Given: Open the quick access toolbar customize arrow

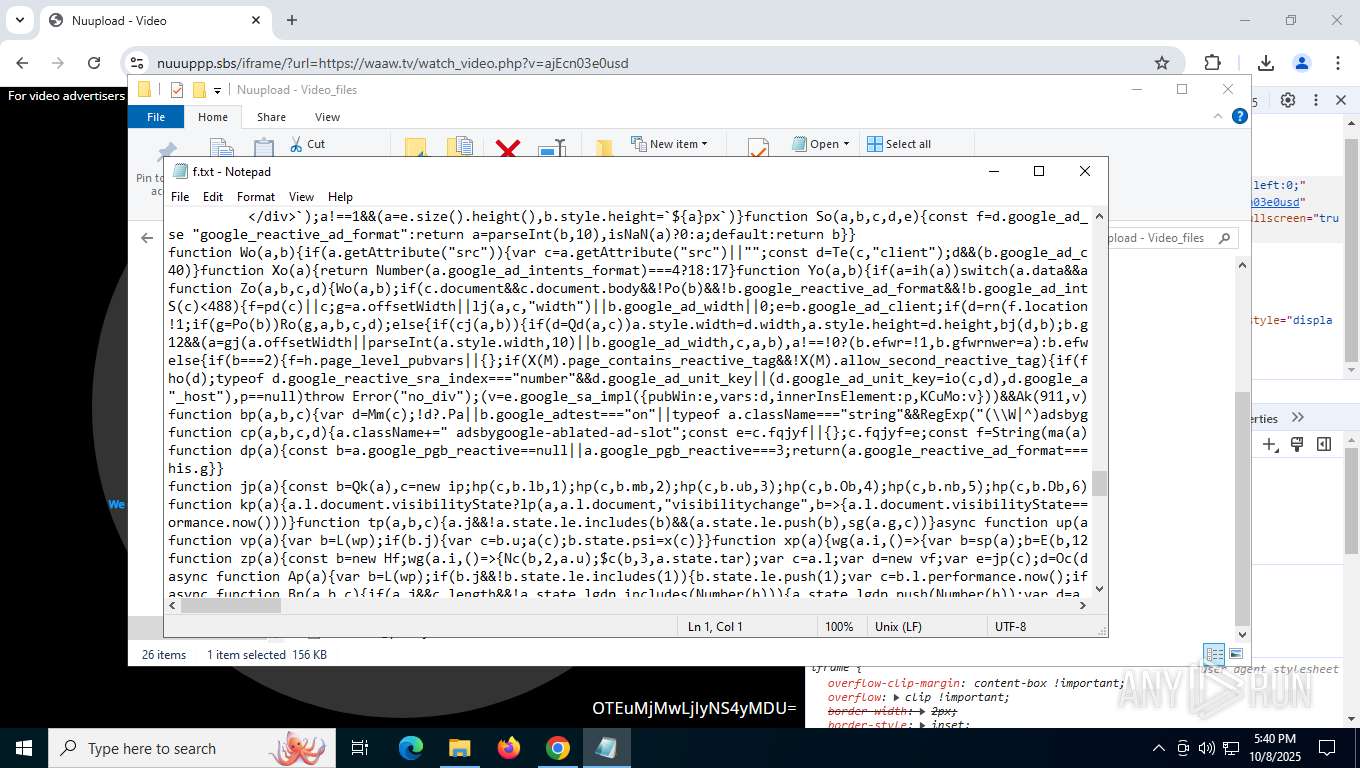Looking at the screenshot, I should click(217, 90).
